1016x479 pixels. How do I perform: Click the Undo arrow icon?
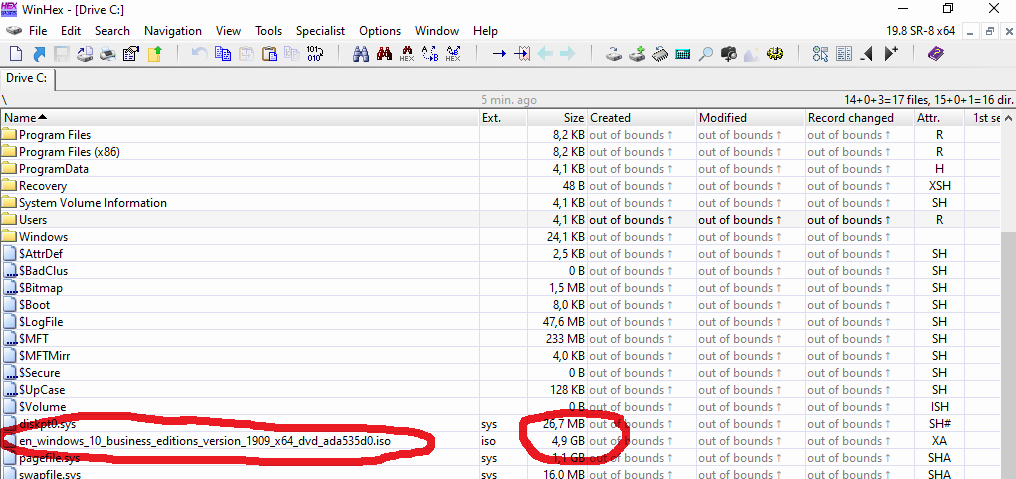tap(199, 54)
